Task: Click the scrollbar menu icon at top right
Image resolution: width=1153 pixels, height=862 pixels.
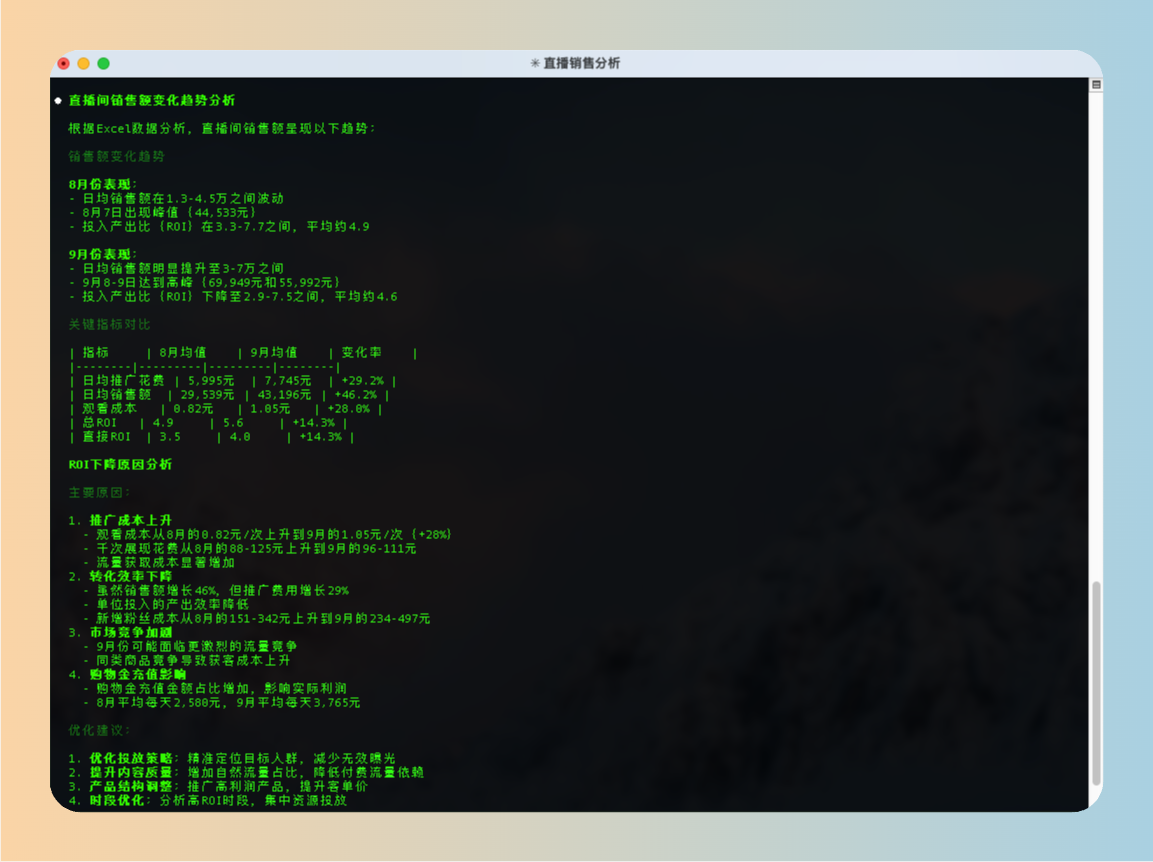Action: [x=1096, y=85]
